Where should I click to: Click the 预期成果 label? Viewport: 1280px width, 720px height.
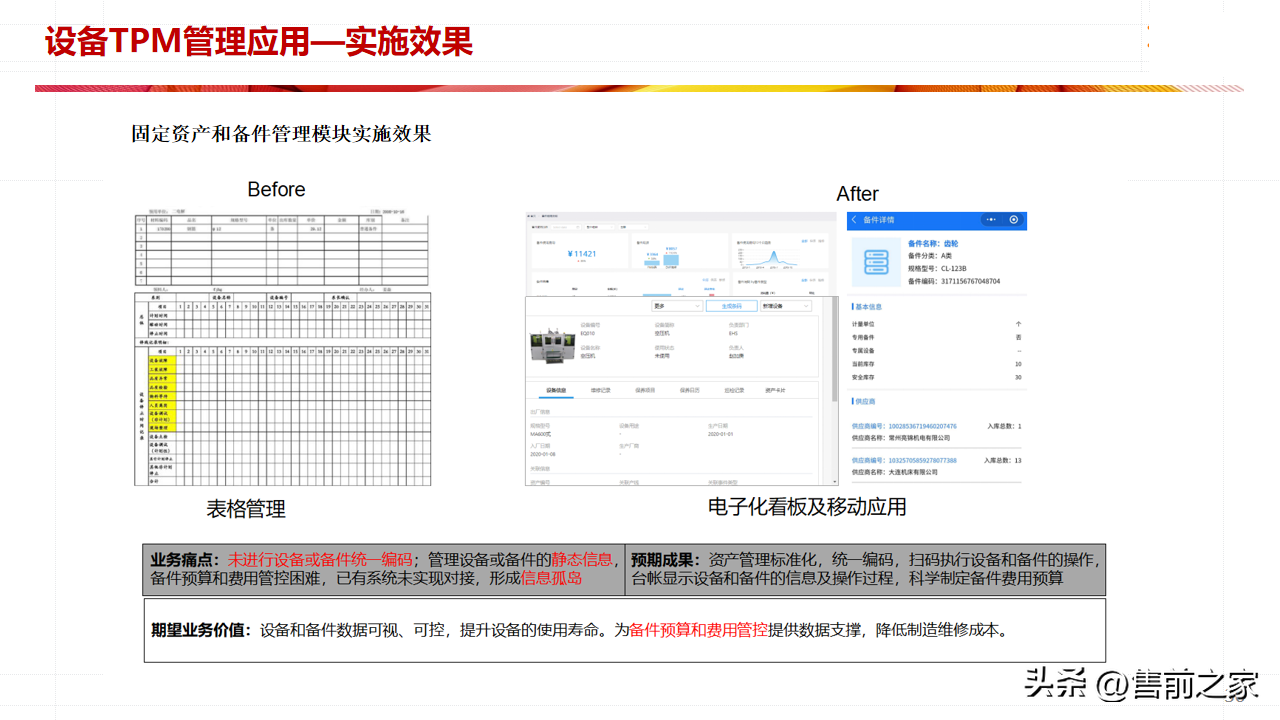pyautogui.click(x=666, y=560)
